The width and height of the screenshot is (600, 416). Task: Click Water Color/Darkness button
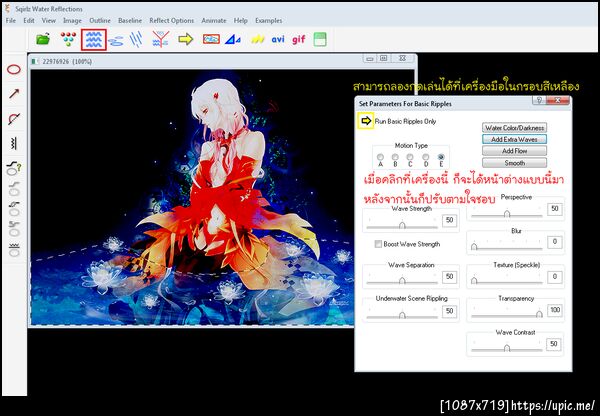[x=514, y=128]
